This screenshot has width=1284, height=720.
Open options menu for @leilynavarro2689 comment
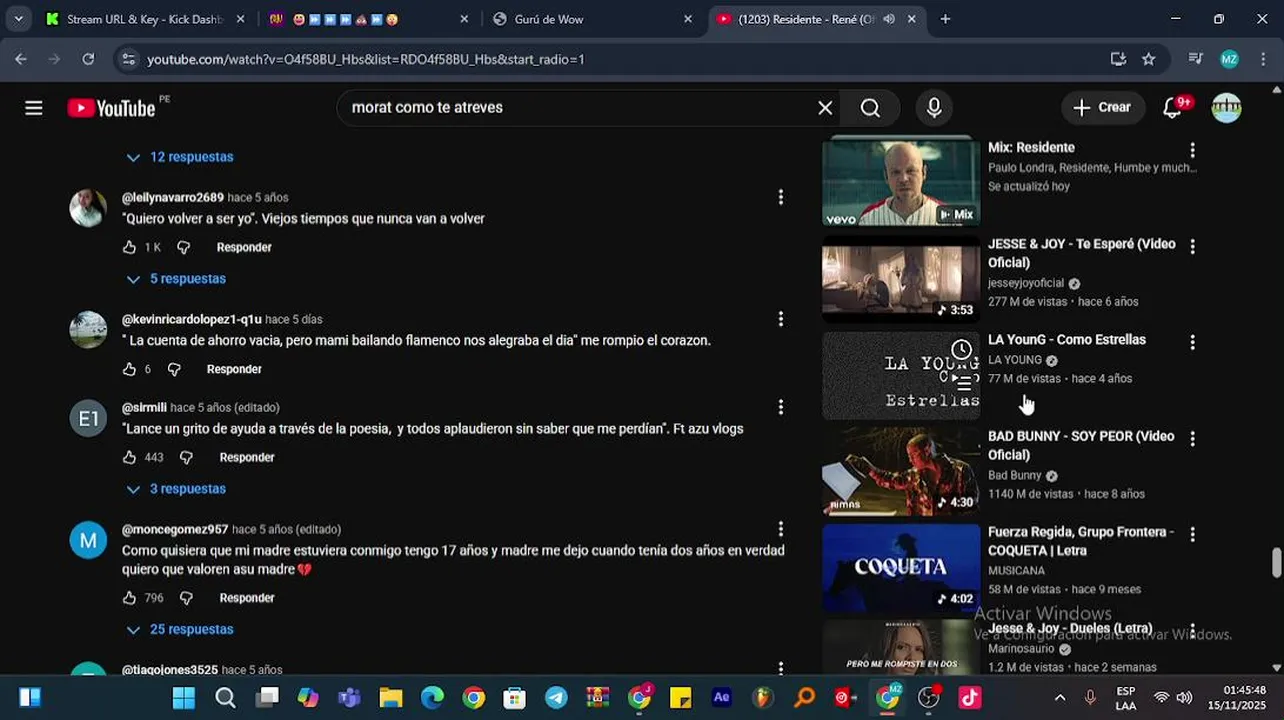781,198
